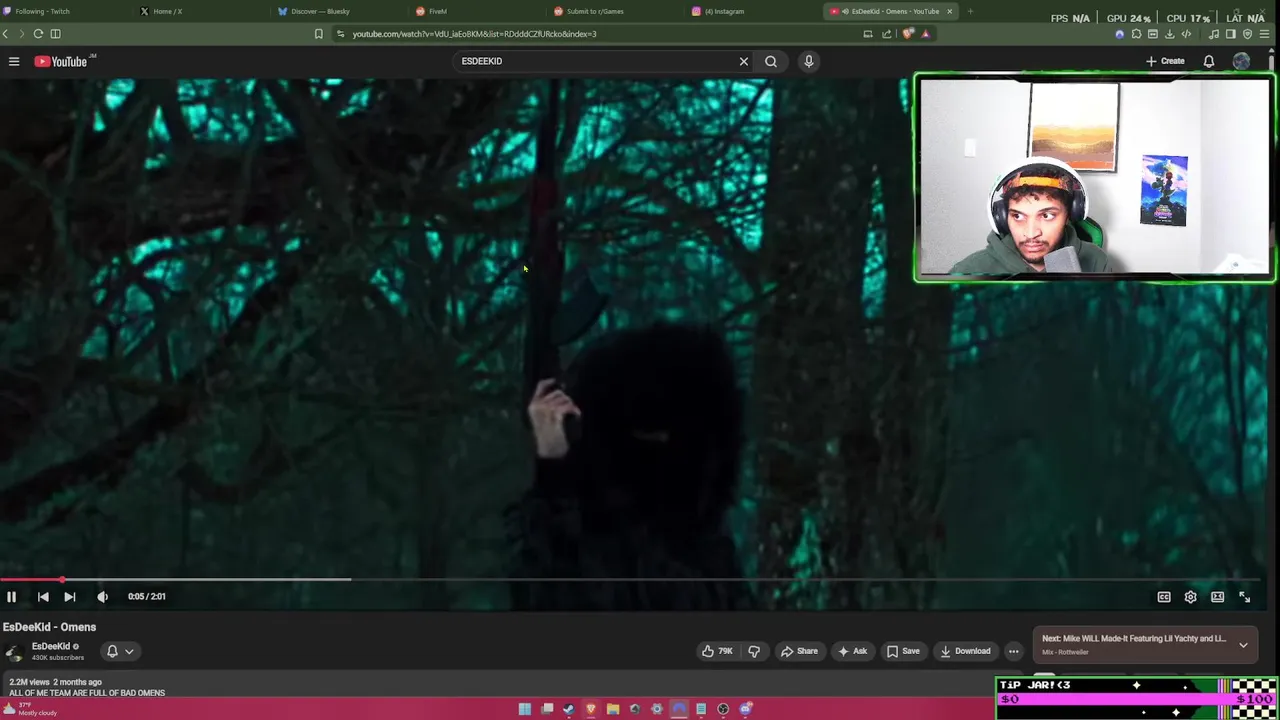Open the EsDeeKid channel avatar

point(14,652)
